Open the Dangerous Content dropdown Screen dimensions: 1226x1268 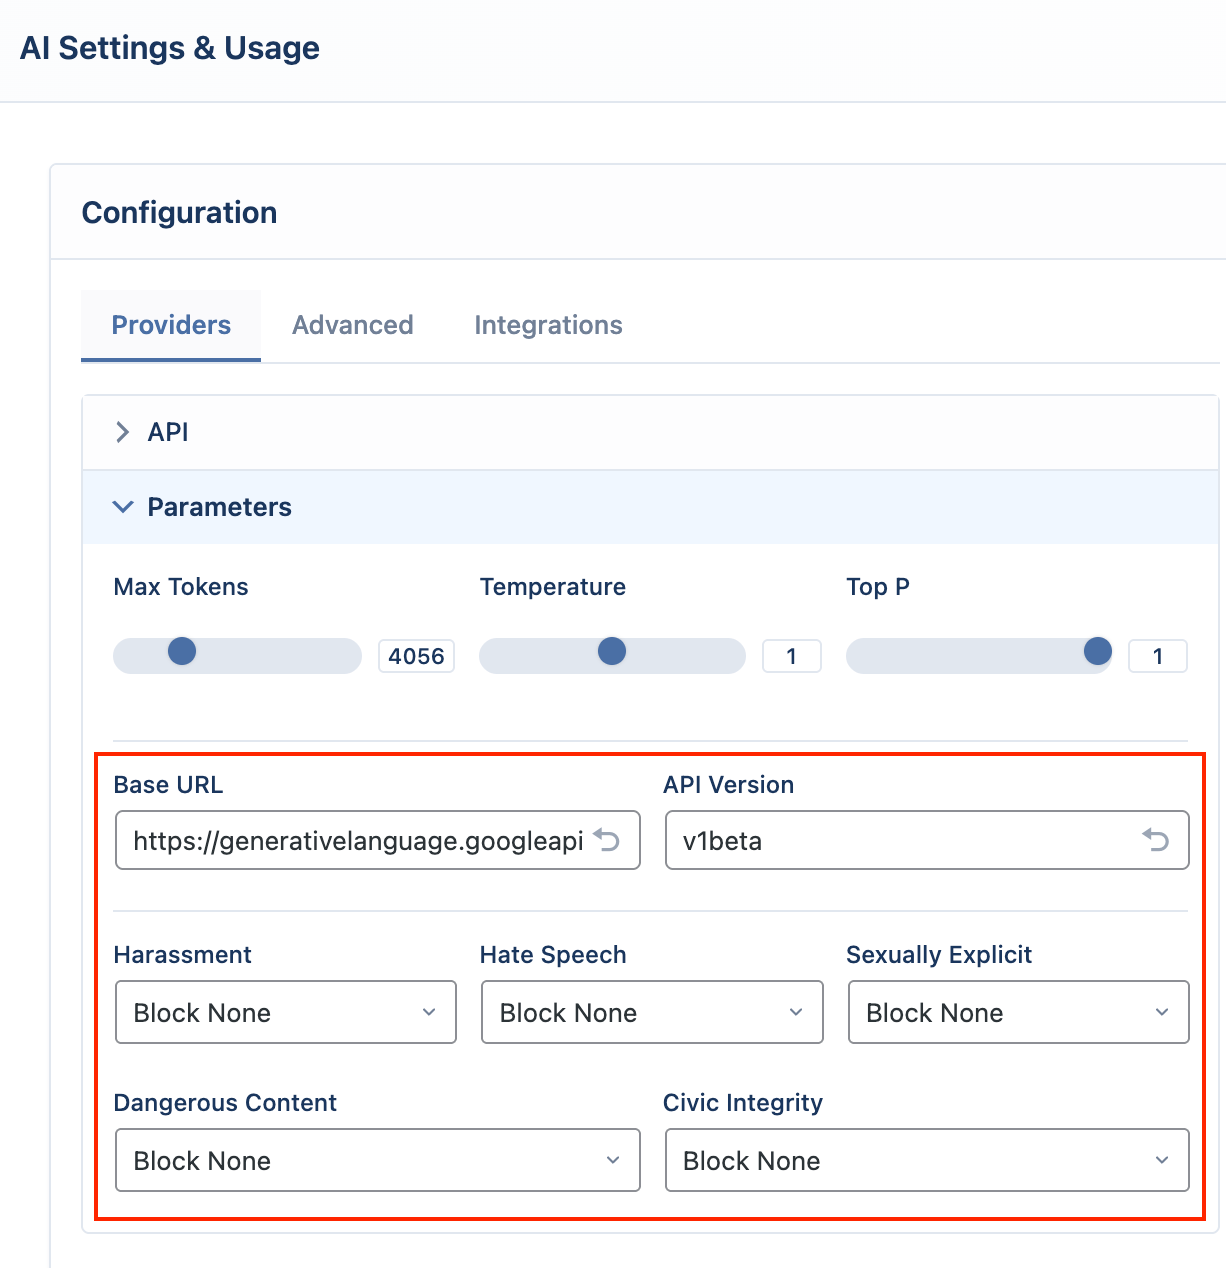378,1160
